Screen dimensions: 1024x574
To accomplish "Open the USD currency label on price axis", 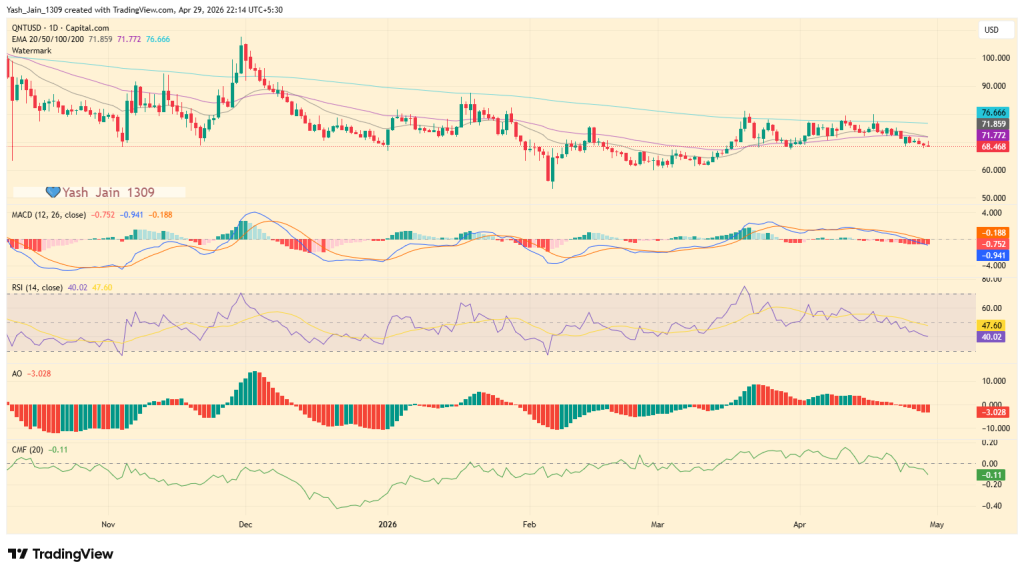I will 991,29.
